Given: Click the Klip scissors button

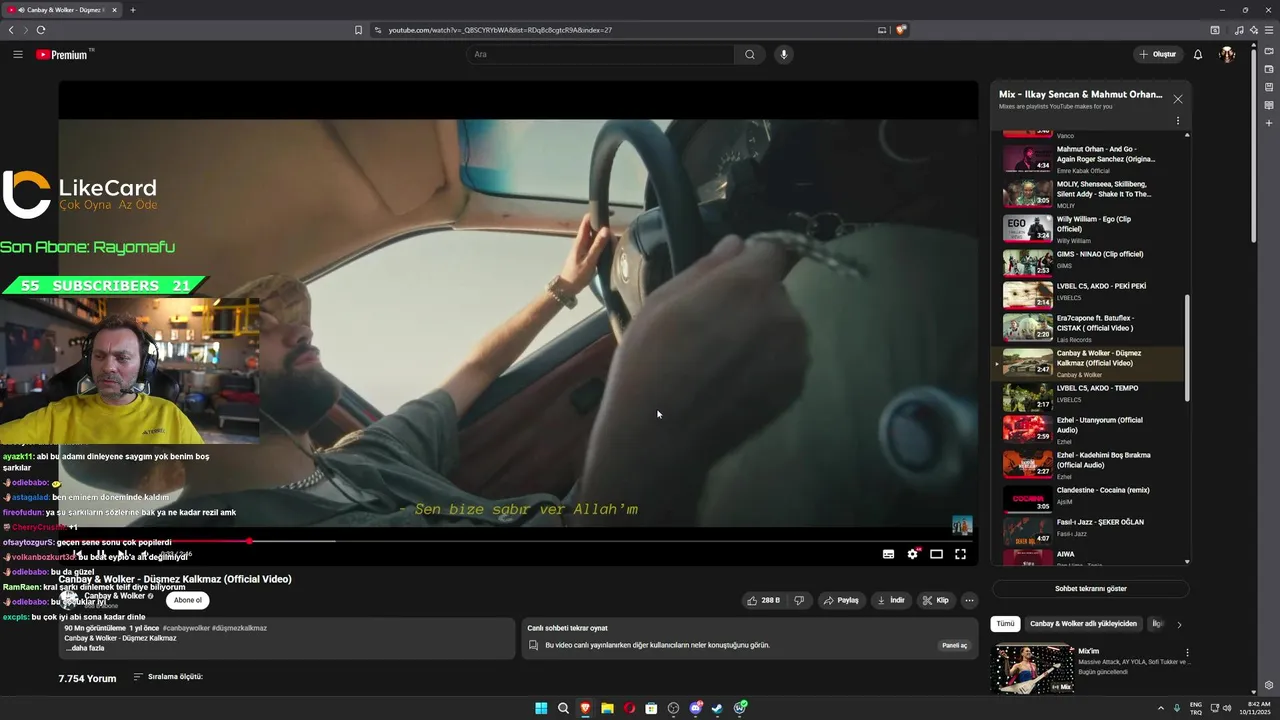Looking at the screenshot, I should click(936, 600).
